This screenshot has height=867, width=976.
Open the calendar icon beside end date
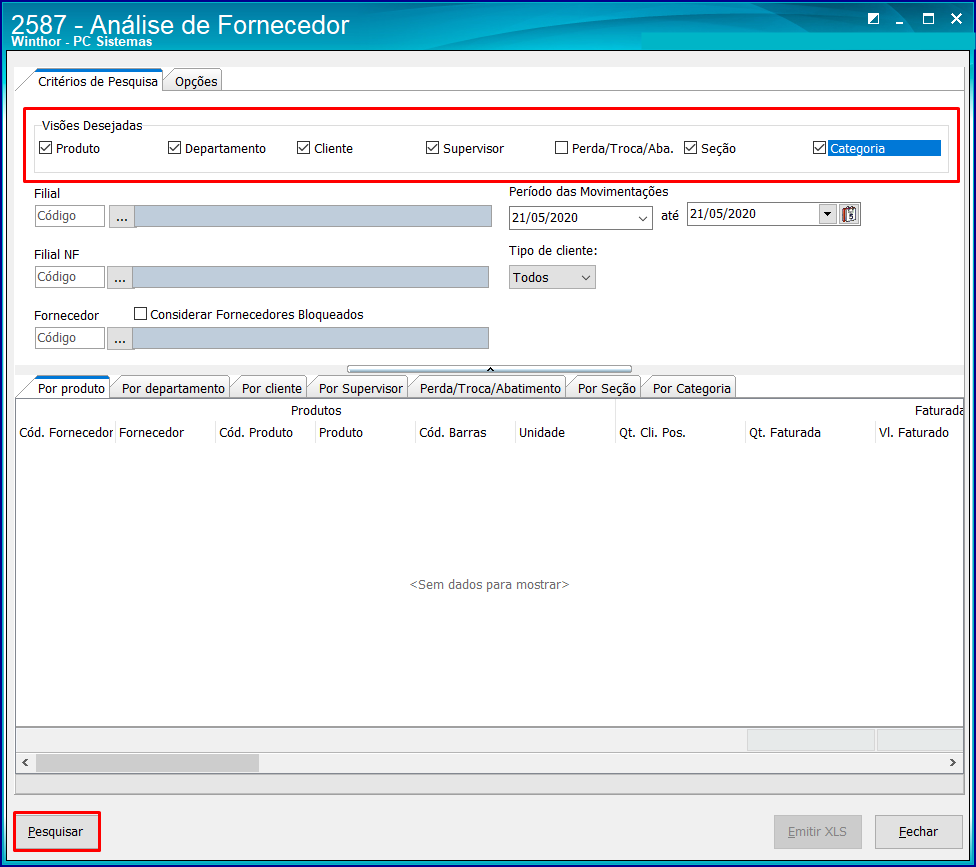pyautogui.click(x=849, y=214)
